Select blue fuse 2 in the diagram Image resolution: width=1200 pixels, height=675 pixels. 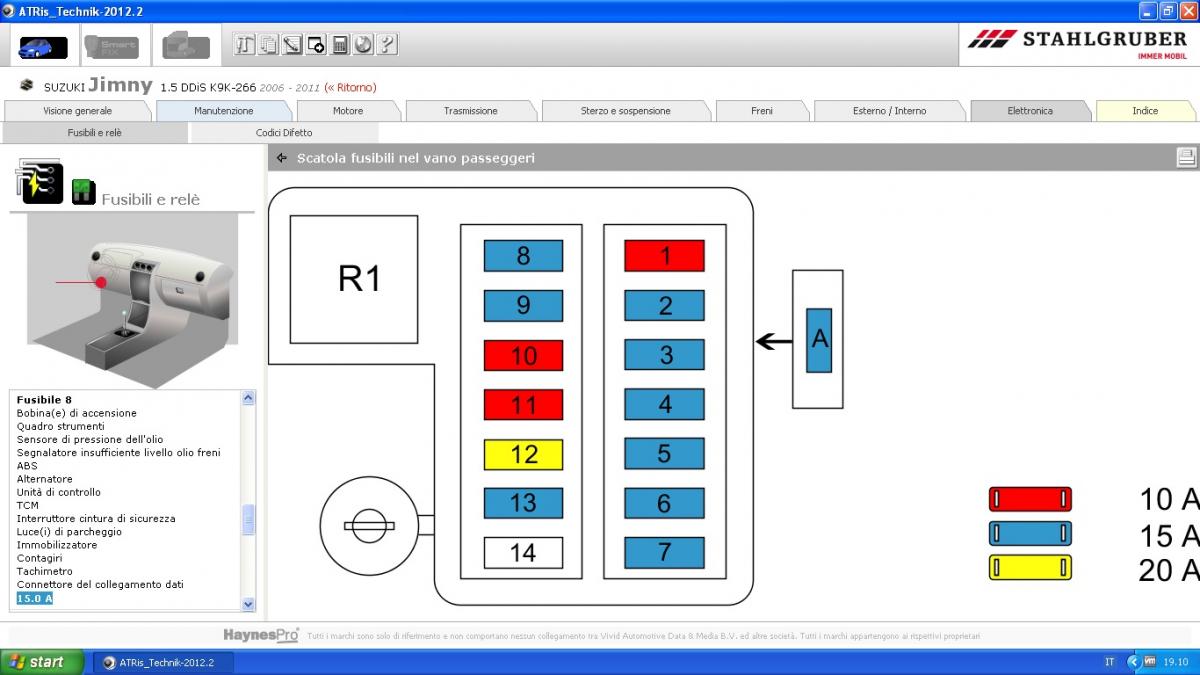(664, 306)
